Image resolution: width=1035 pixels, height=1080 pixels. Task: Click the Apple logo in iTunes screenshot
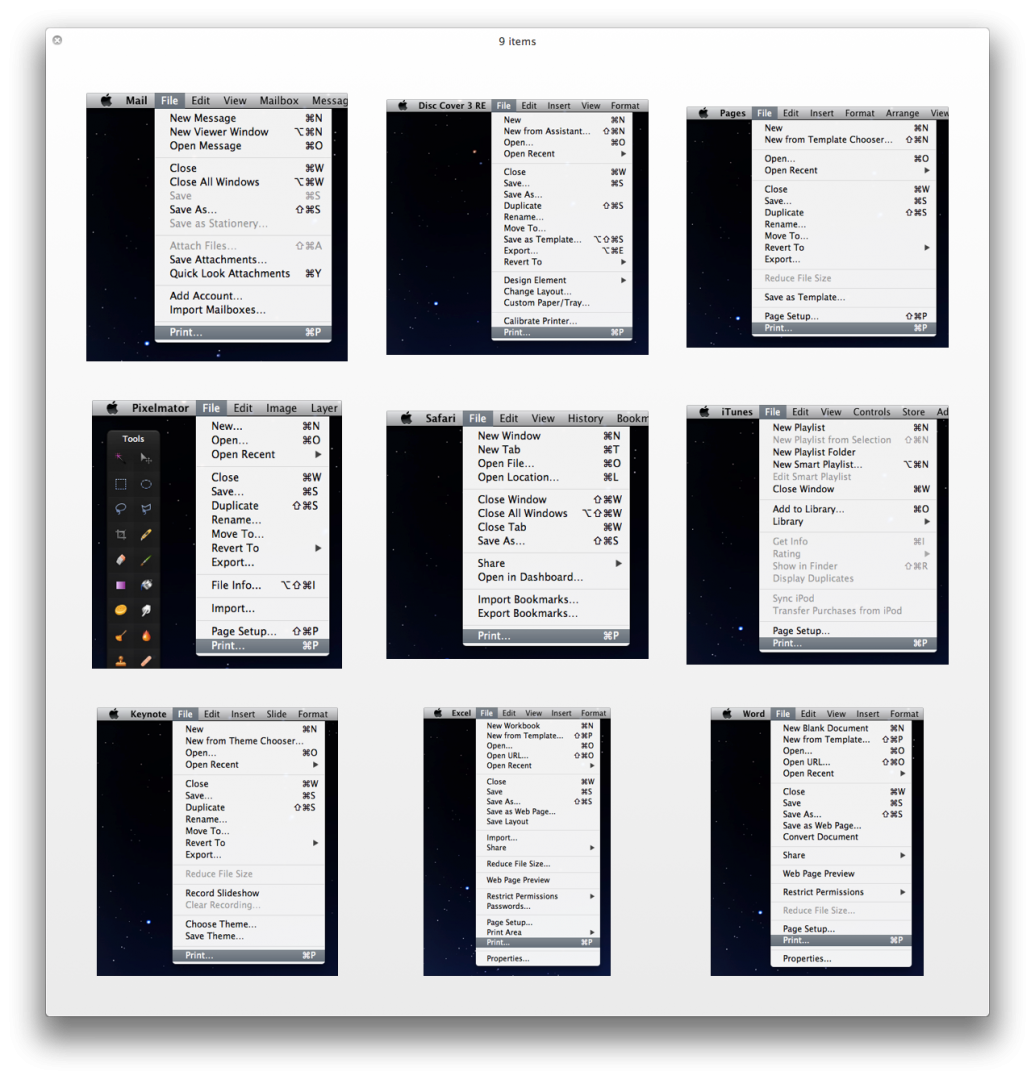704,412
